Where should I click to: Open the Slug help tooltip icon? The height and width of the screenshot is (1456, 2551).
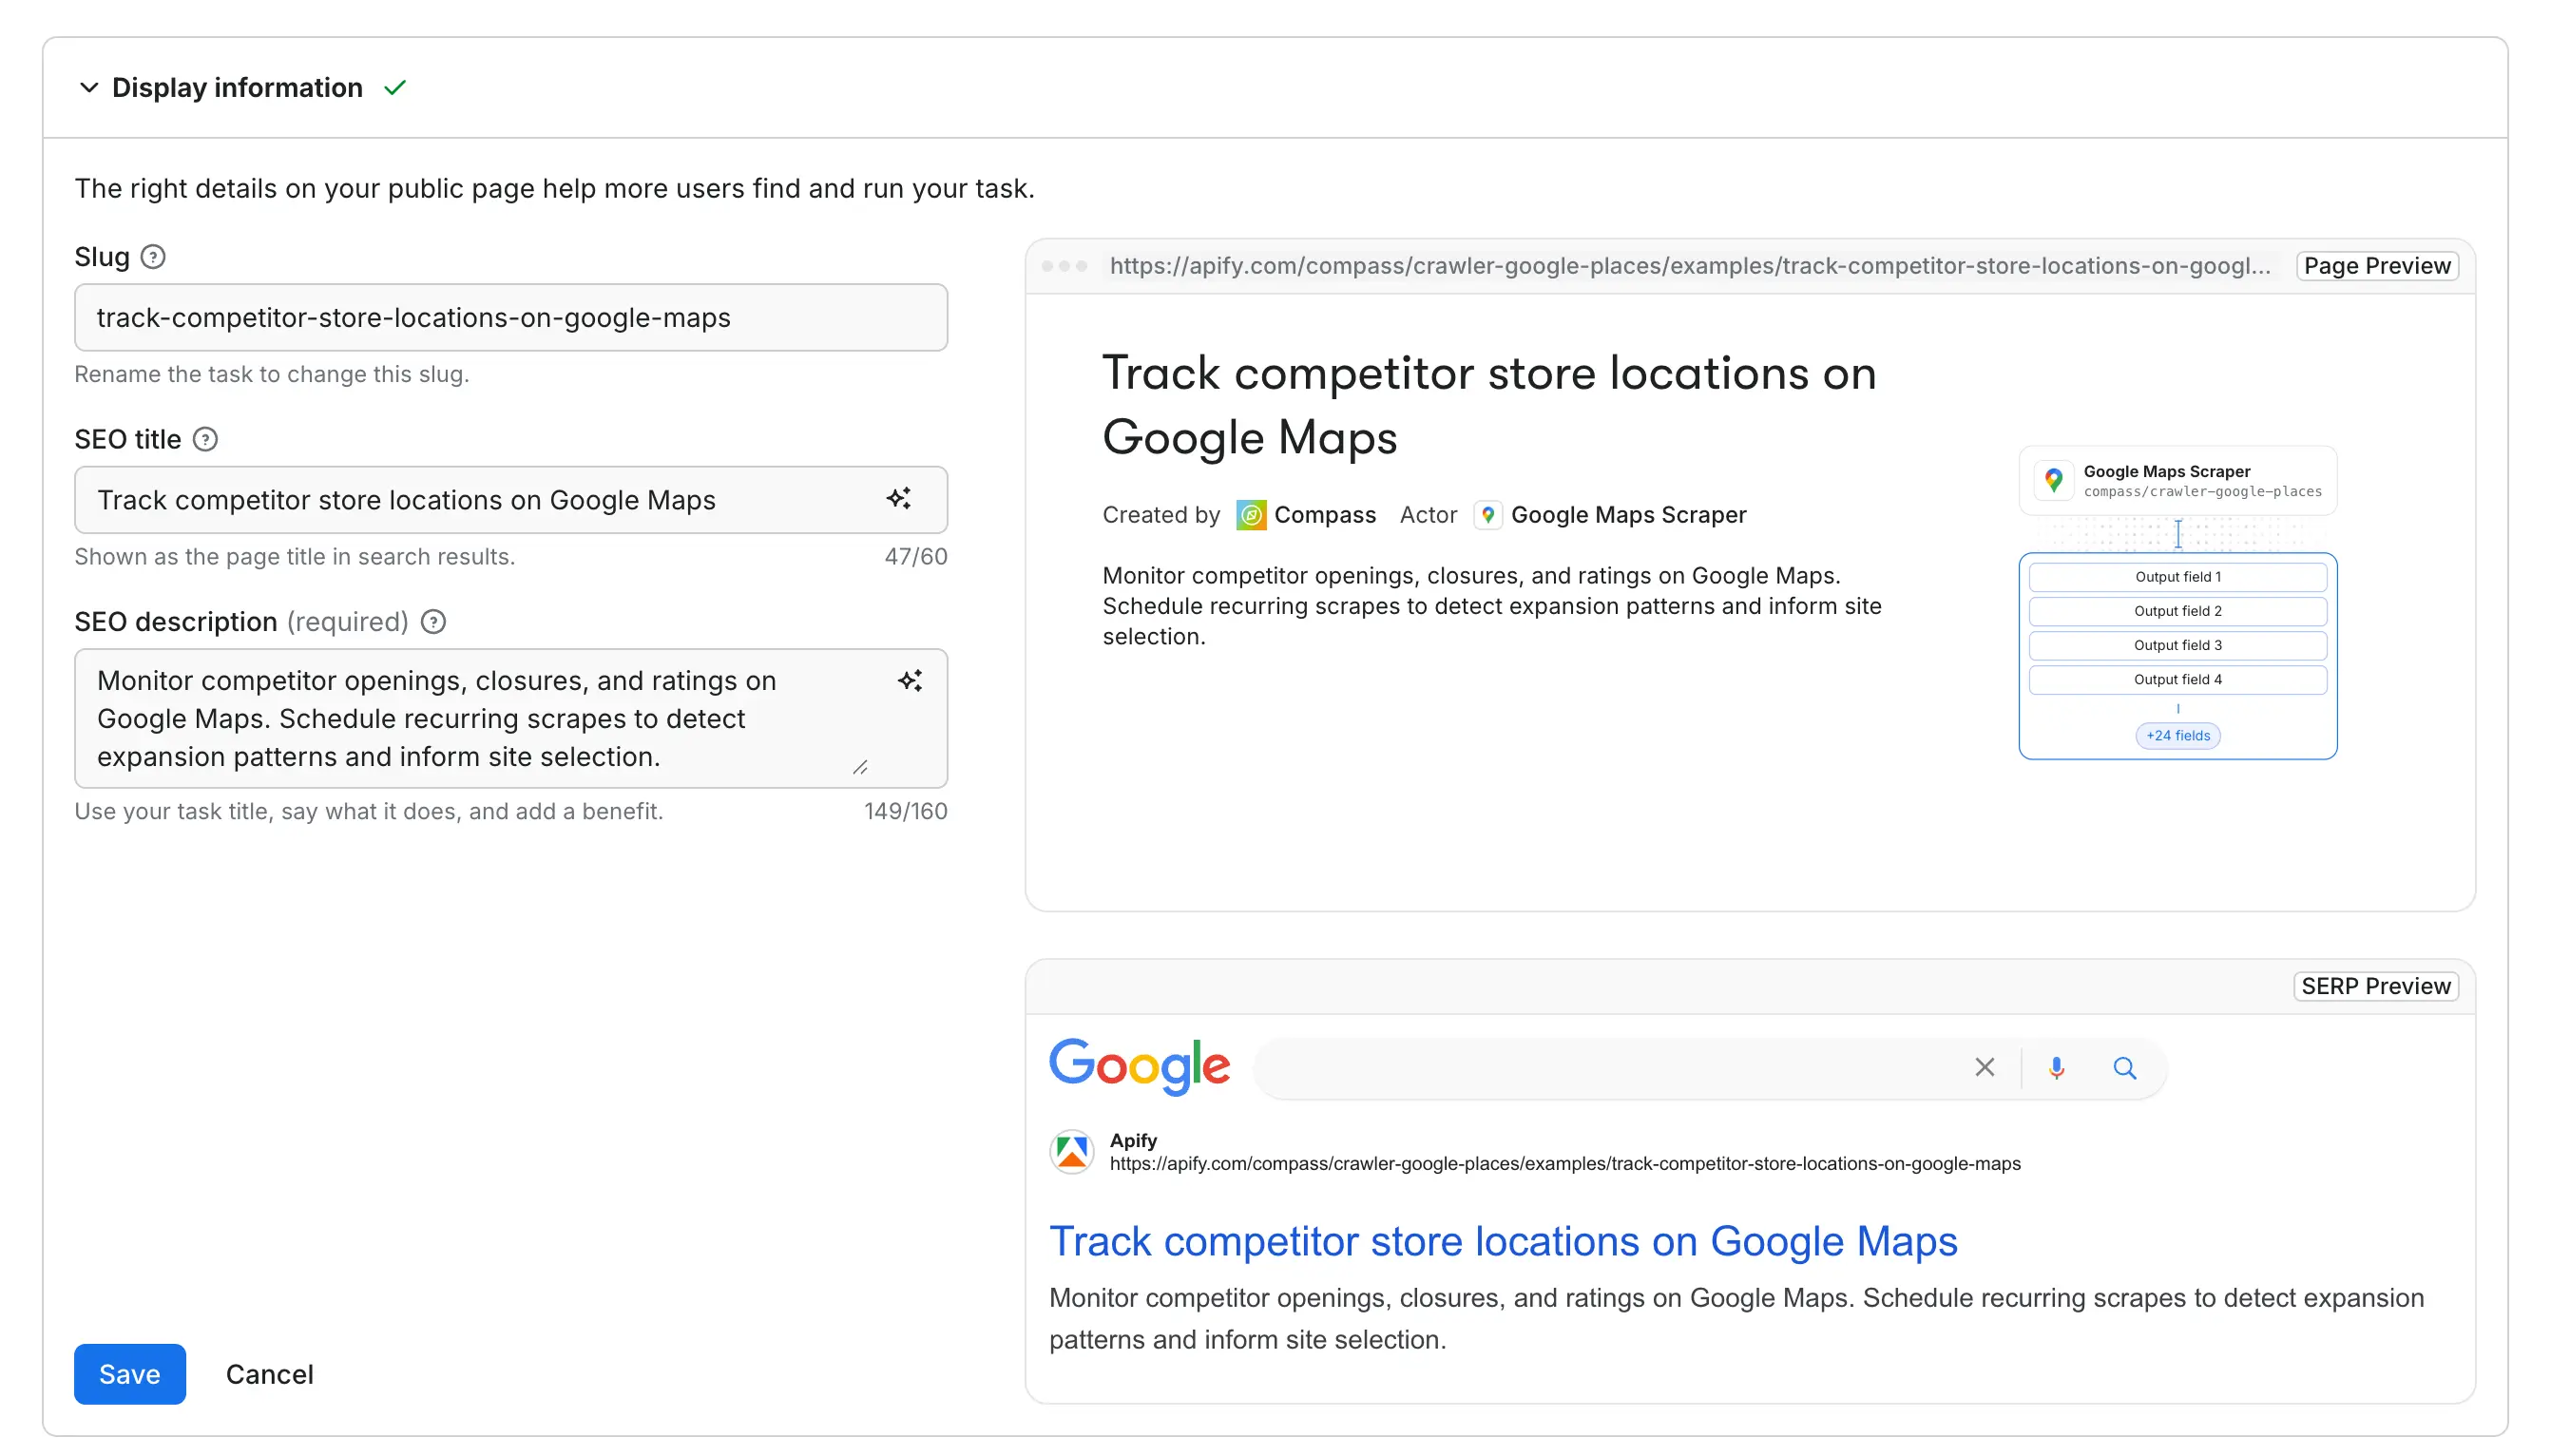tap(153, 257)
